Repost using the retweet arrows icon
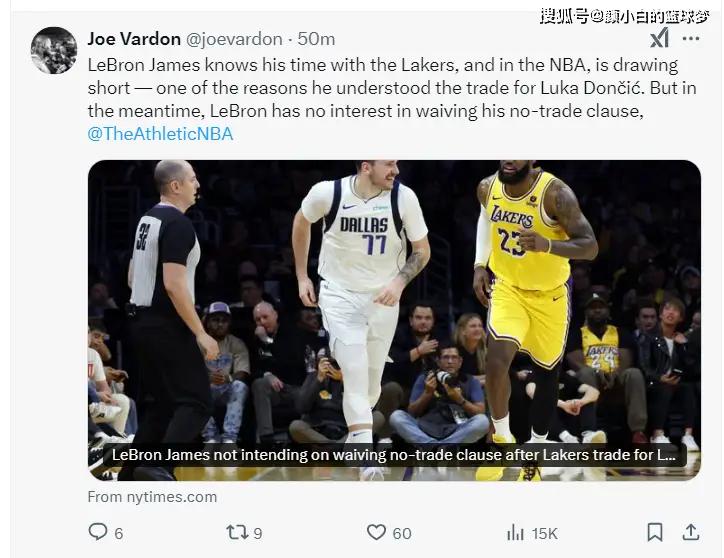The image size is (724, 558). (237, 532)
